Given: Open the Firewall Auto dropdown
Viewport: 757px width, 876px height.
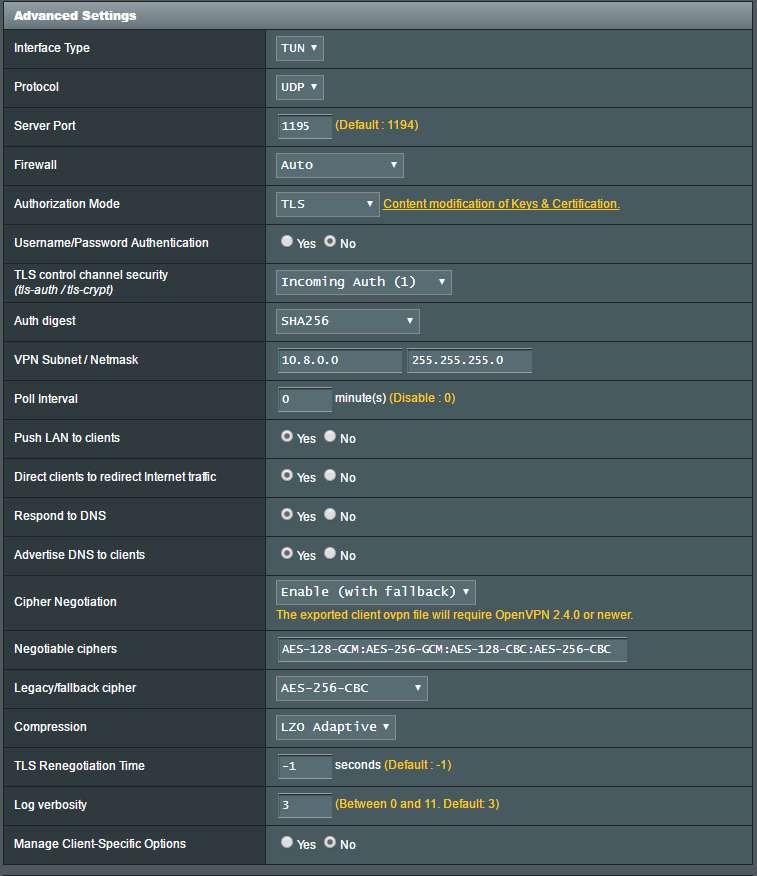Looking at the screenshot, I should 340,165.
